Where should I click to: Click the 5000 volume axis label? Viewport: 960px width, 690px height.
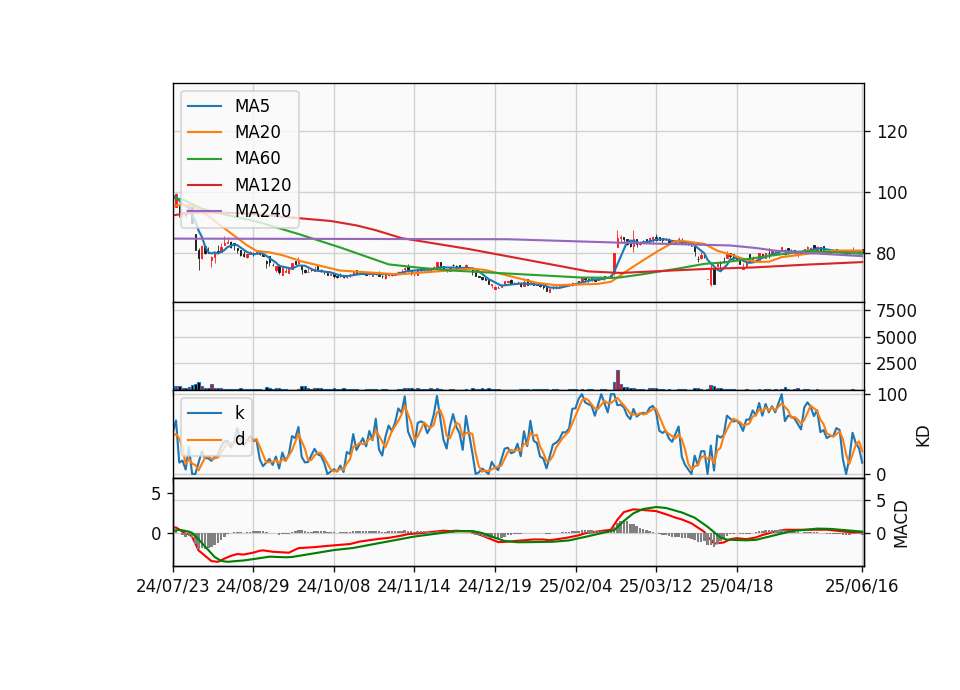tap(896, 338)
